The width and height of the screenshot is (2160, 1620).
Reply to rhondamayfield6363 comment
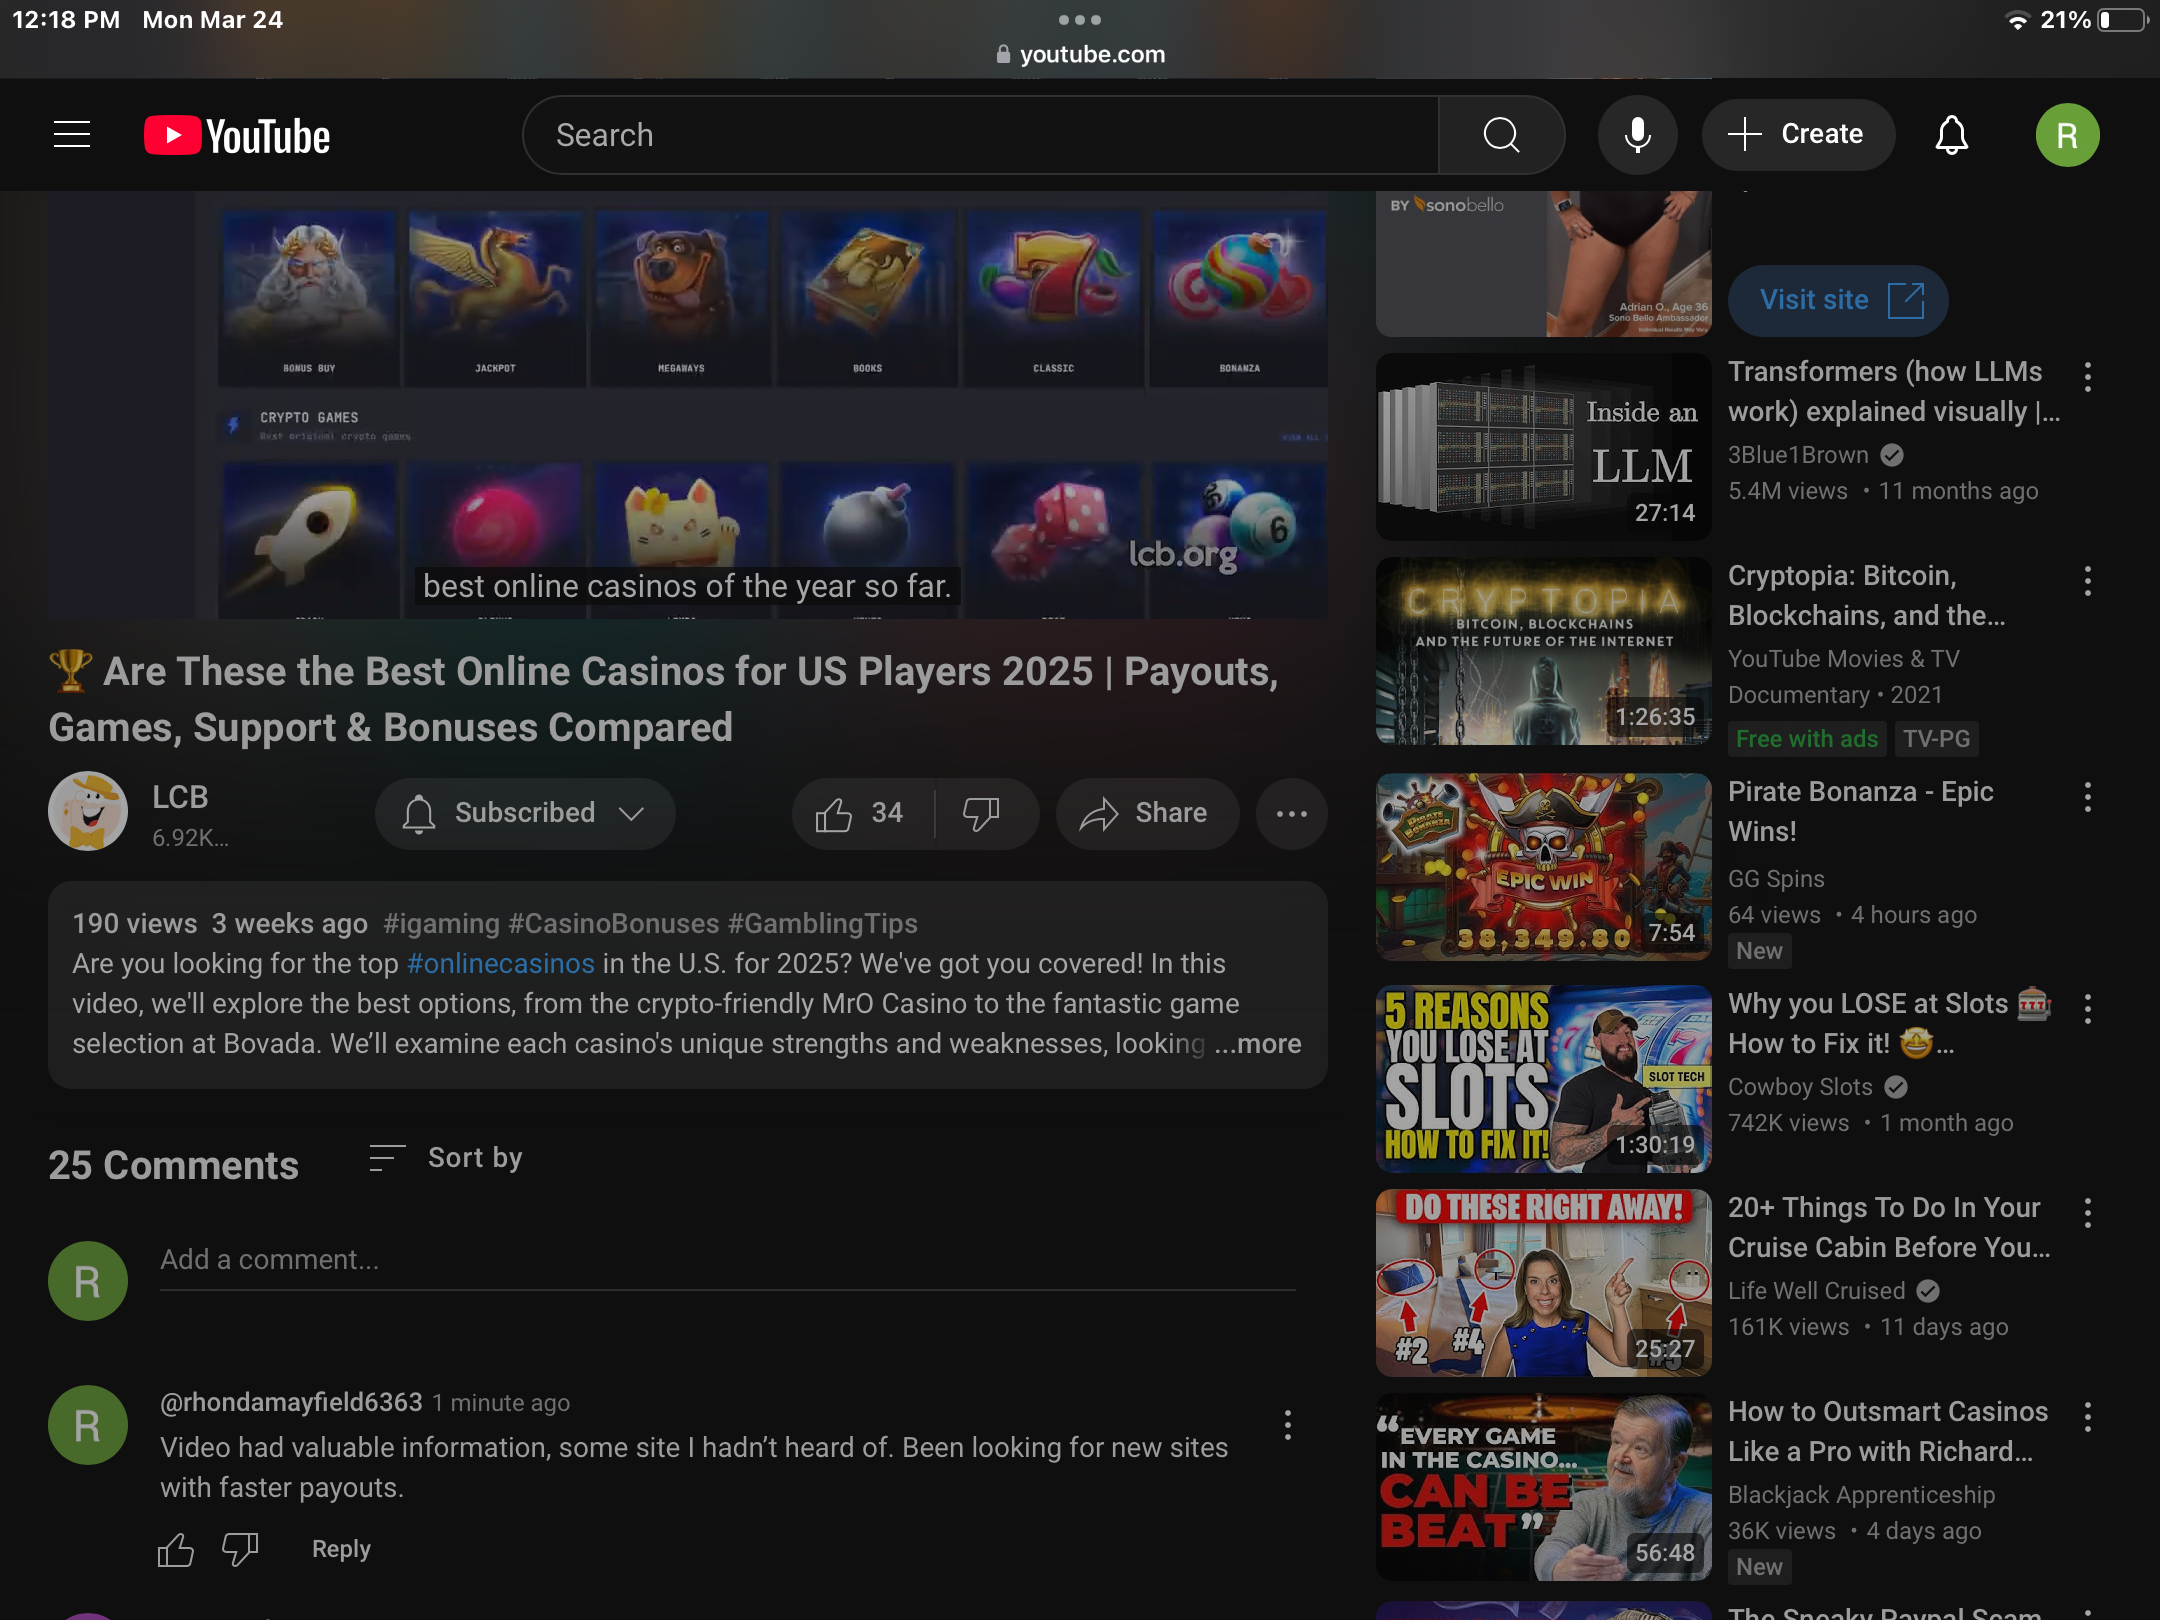pyautogui.click(x=341, y=1550)
